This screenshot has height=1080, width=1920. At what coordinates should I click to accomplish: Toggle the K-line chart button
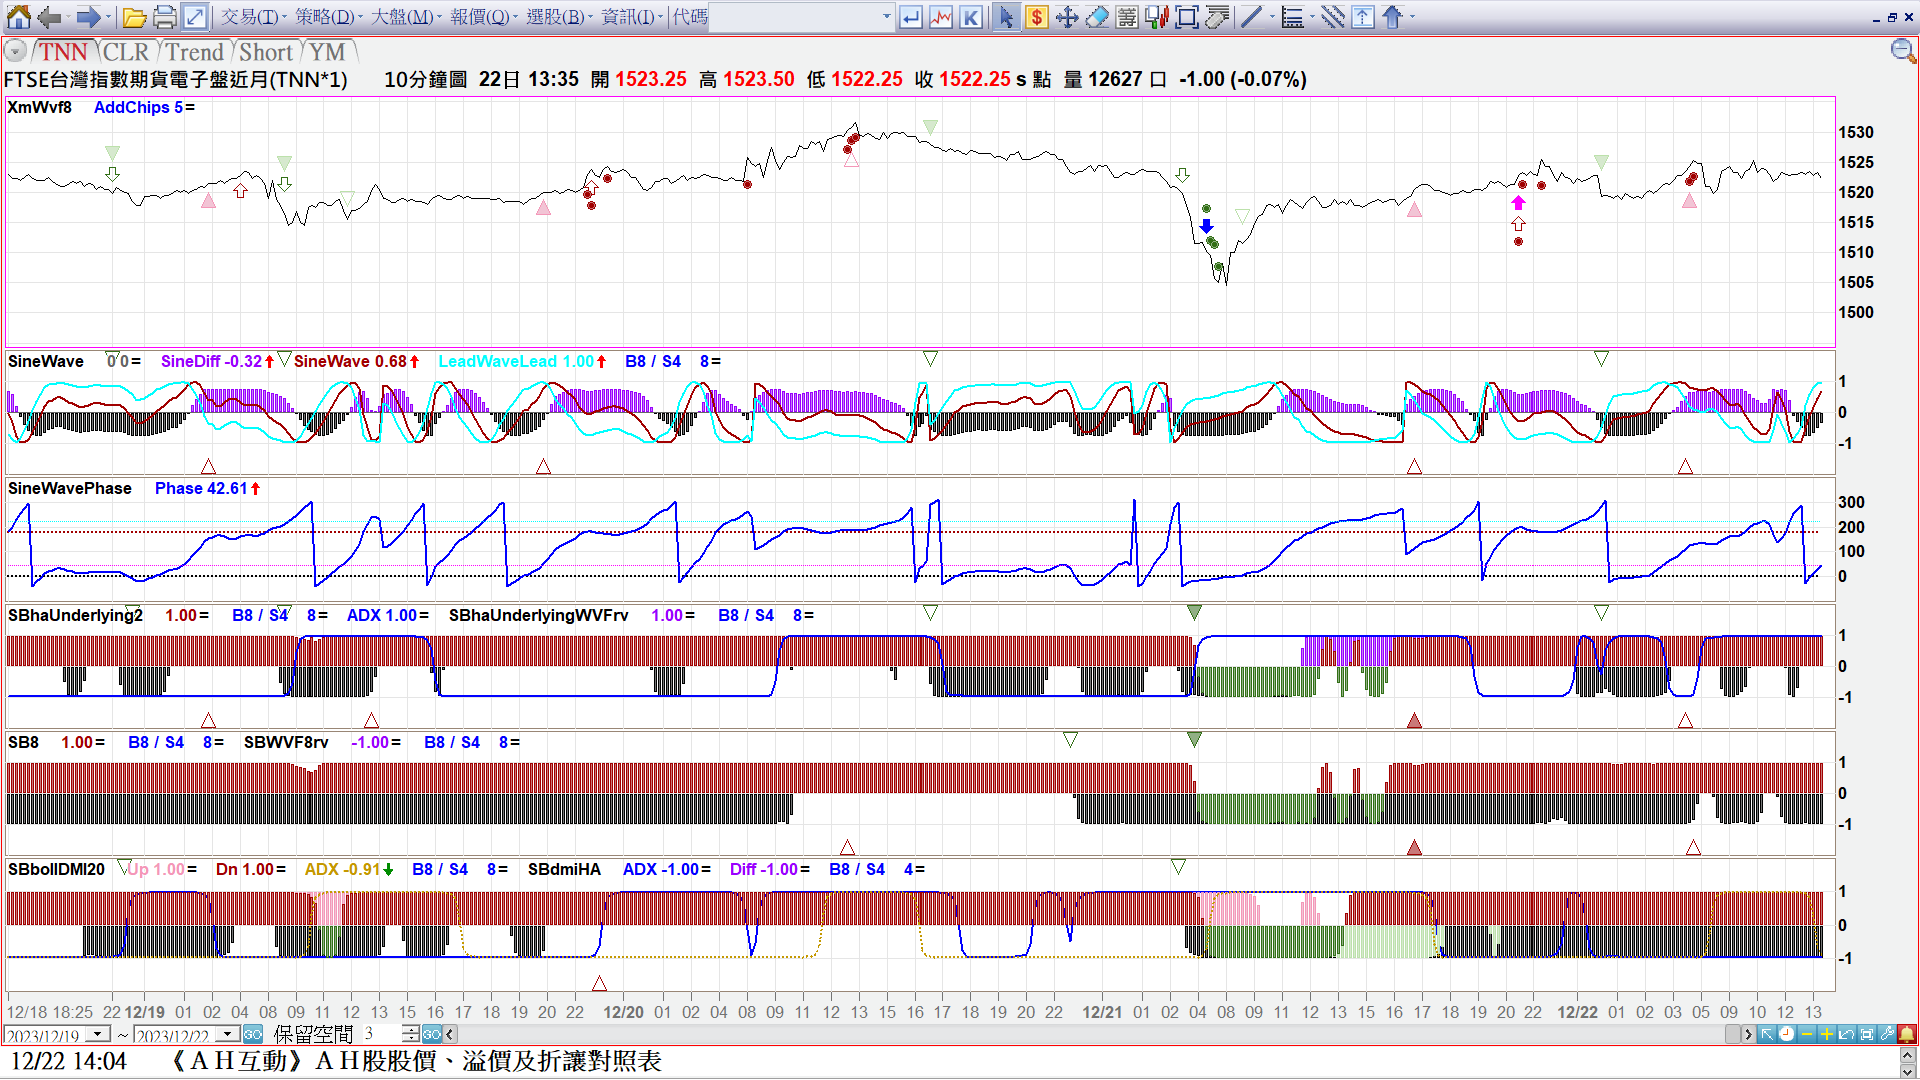point(970,17)
